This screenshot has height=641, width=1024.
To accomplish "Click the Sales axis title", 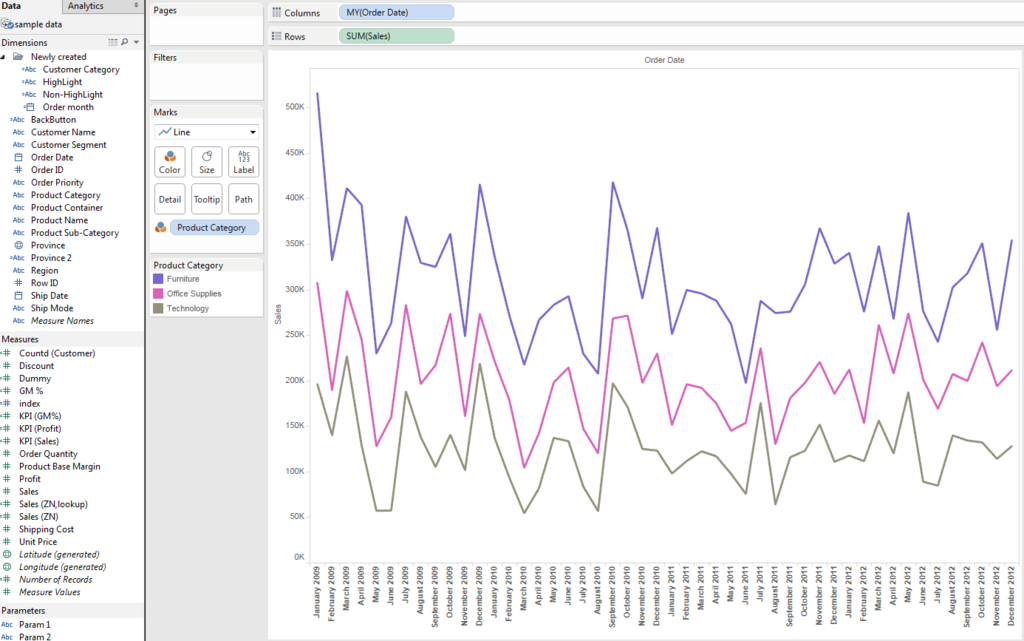I will pyautogui.click(x=278, y=315).
